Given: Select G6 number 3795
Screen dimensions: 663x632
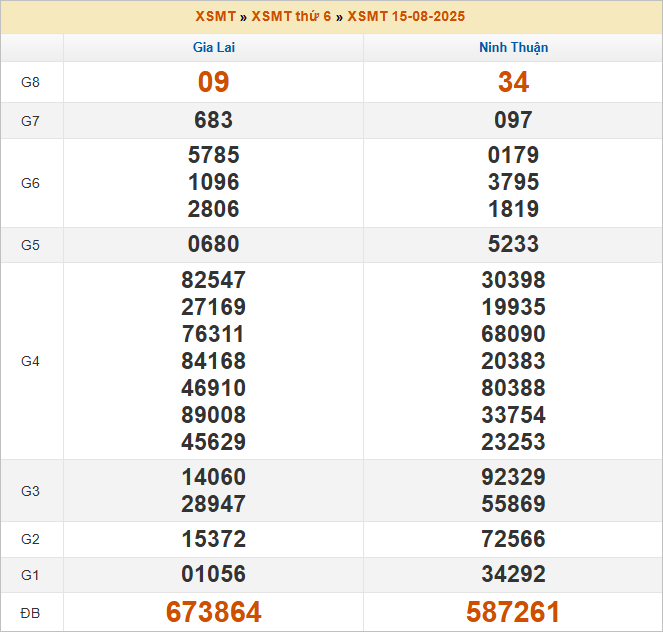Looking at the screenshot, I should pyautogui.click(x=513, y=182).
